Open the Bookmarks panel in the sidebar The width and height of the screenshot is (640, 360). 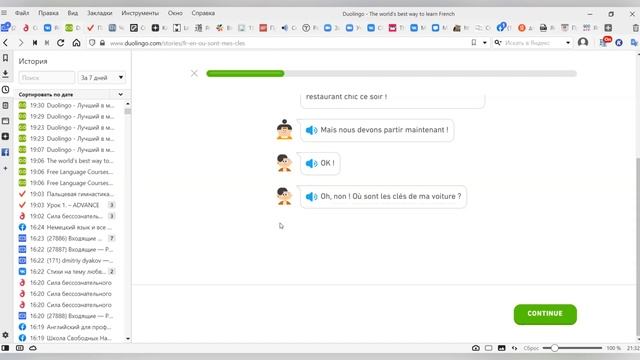pyautogui.click(x=5, y=58)
